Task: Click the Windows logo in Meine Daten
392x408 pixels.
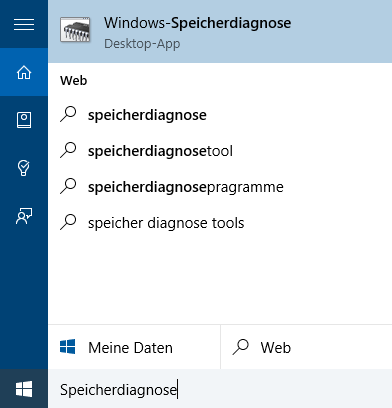Action: coord(68,347)
